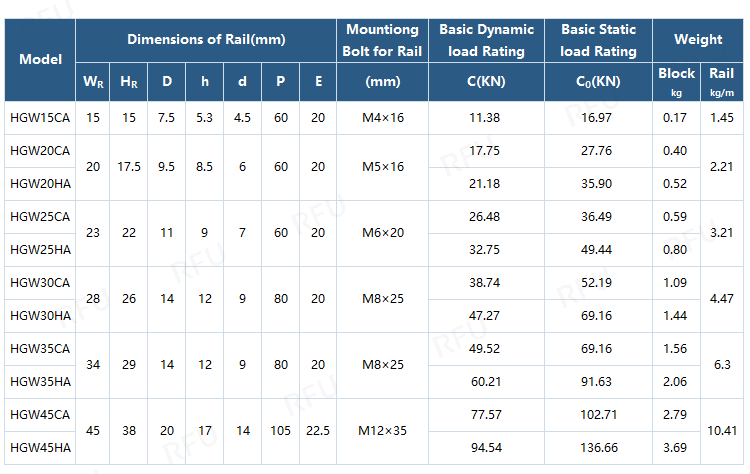
Task: Click the C(KN) sub-header cell
Action: pos(486,81)
